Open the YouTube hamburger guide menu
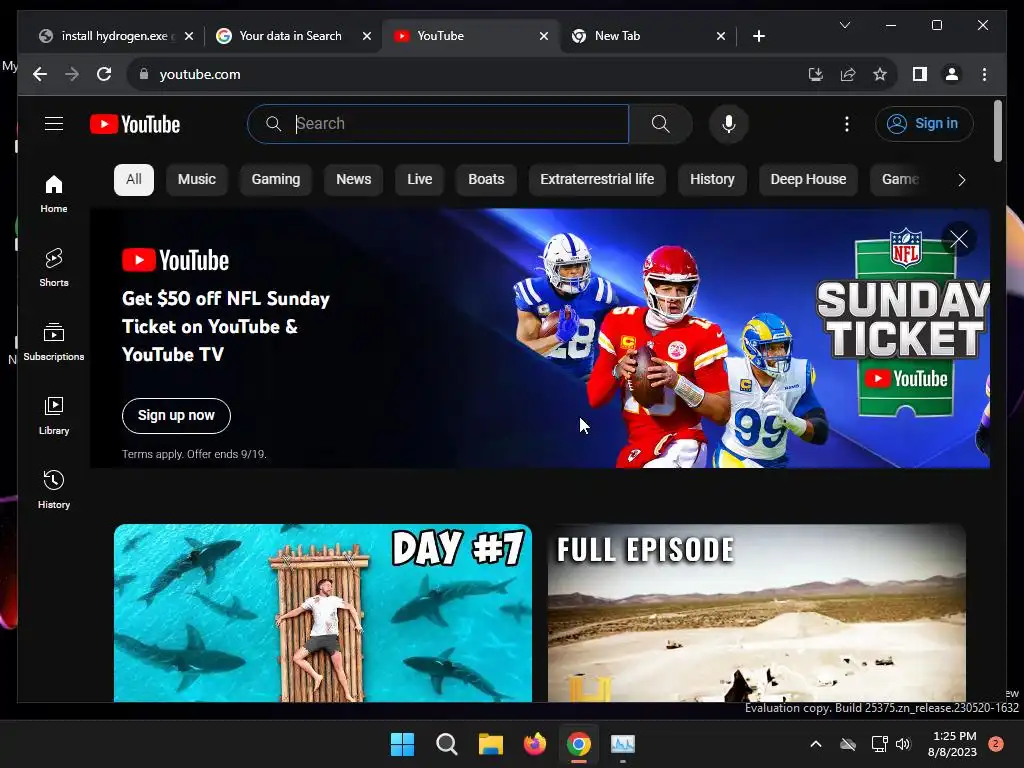Screen dimensions: 1024x768 [54, 123]
